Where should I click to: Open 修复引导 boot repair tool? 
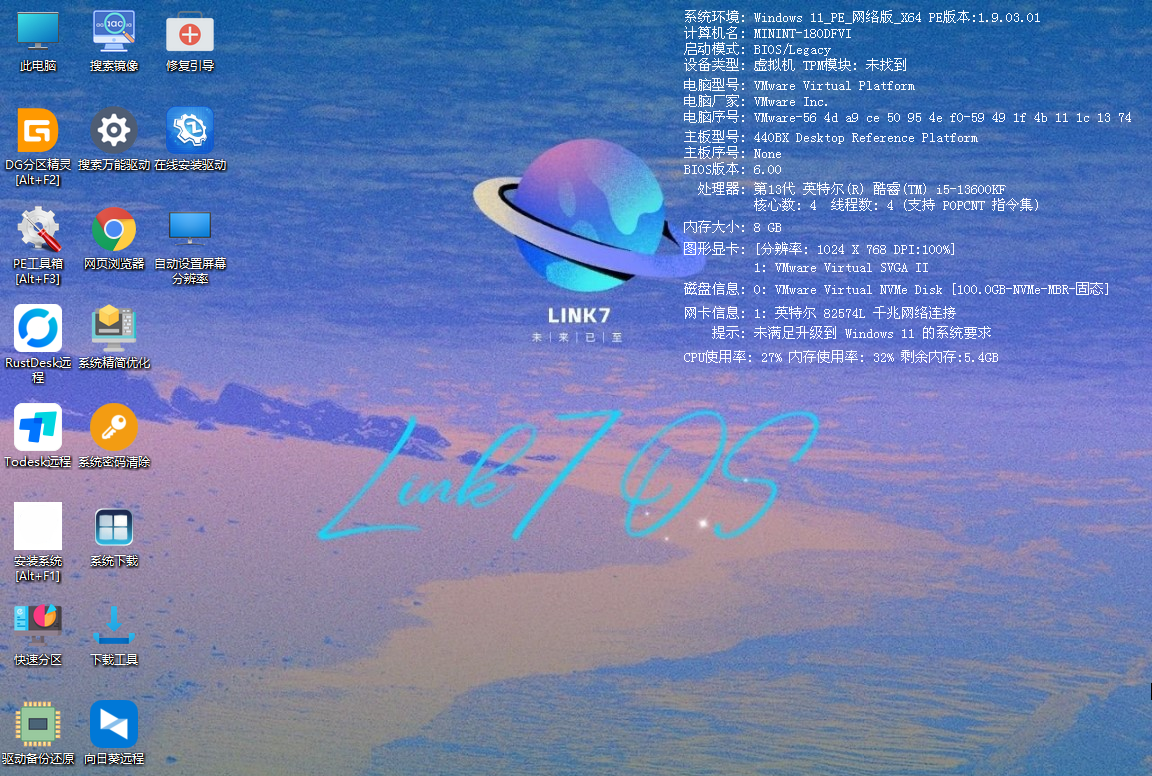[190, 33]
